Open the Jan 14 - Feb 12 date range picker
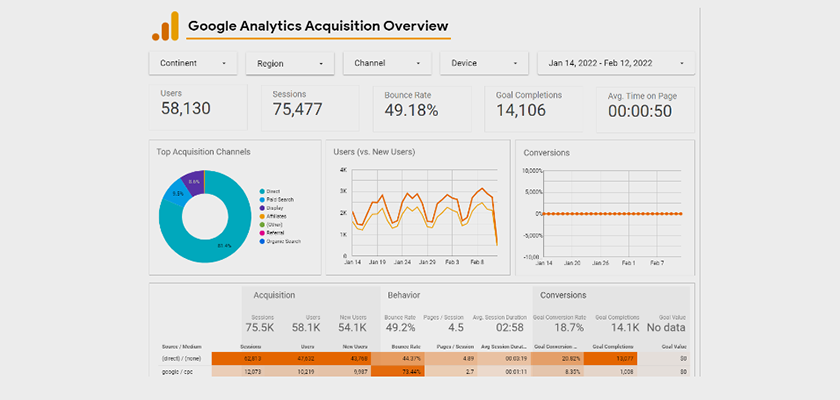 pyautogui.click(x=616, y=63)
